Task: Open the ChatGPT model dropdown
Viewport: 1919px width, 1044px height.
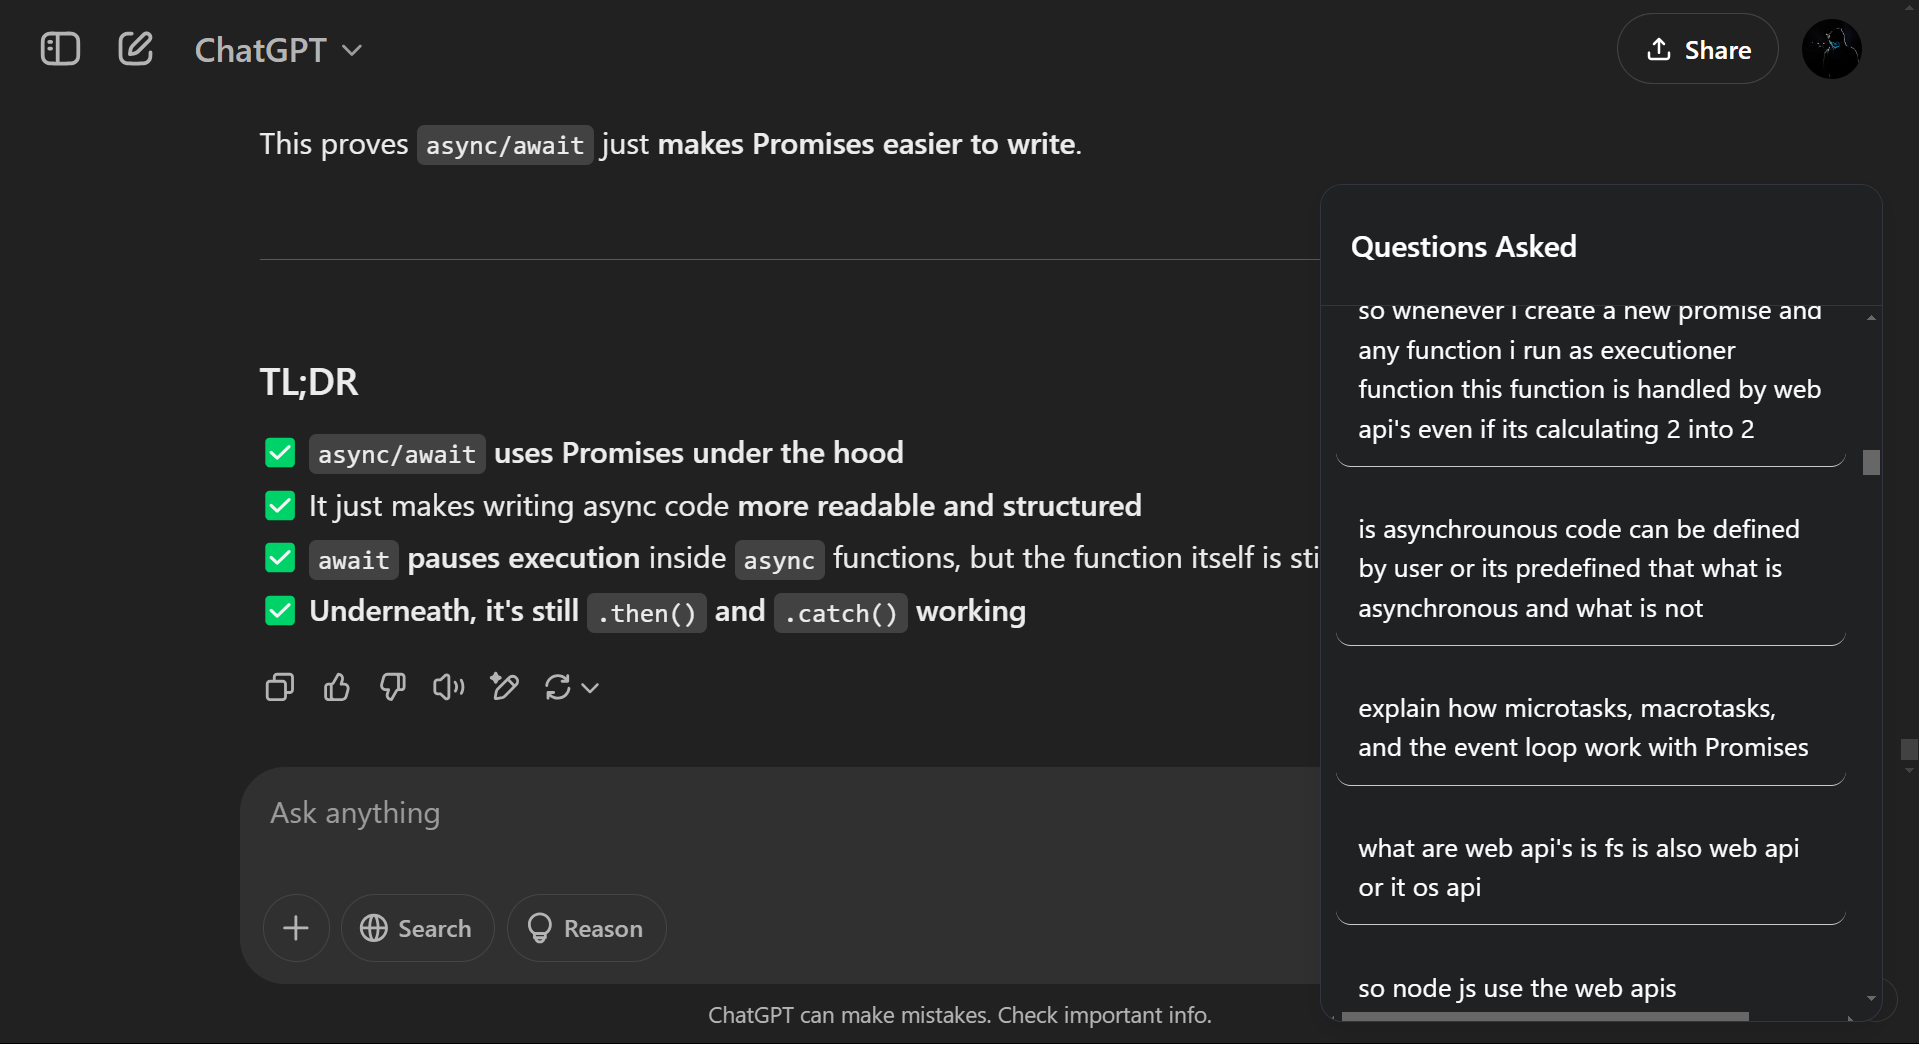Action: point(278,50)
